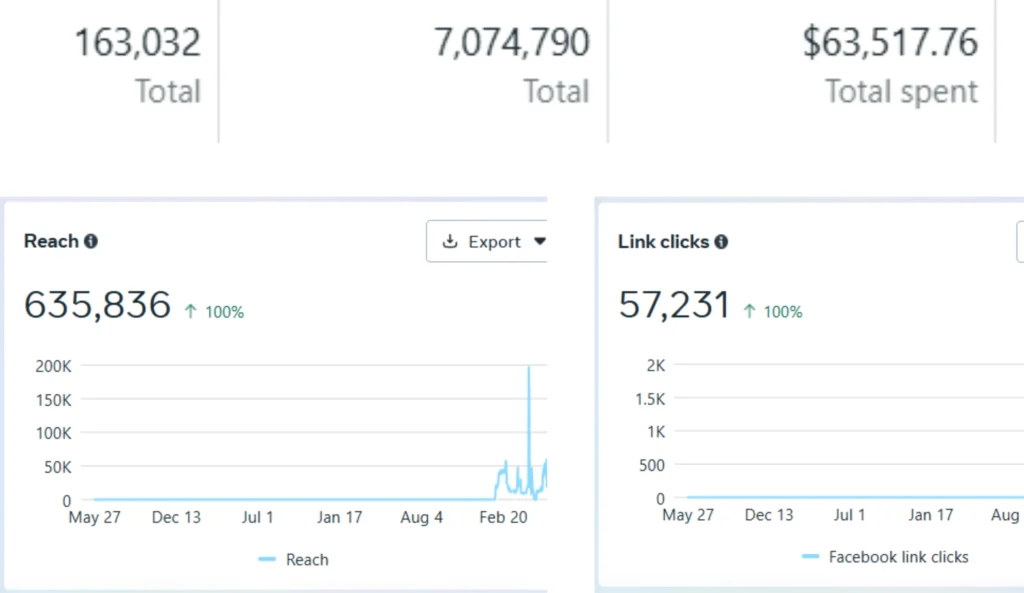Click the Aug label on Link clicks chart
The image size is (1024, 593).
1004,515
